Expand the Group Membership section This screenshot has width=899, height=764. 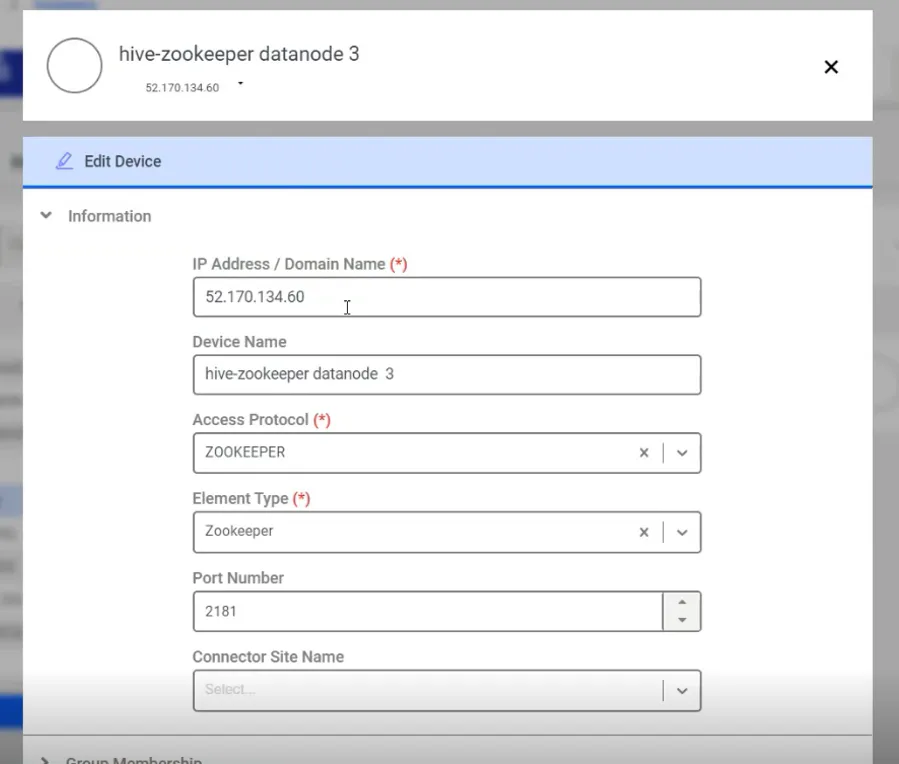[x=45, y=760]
